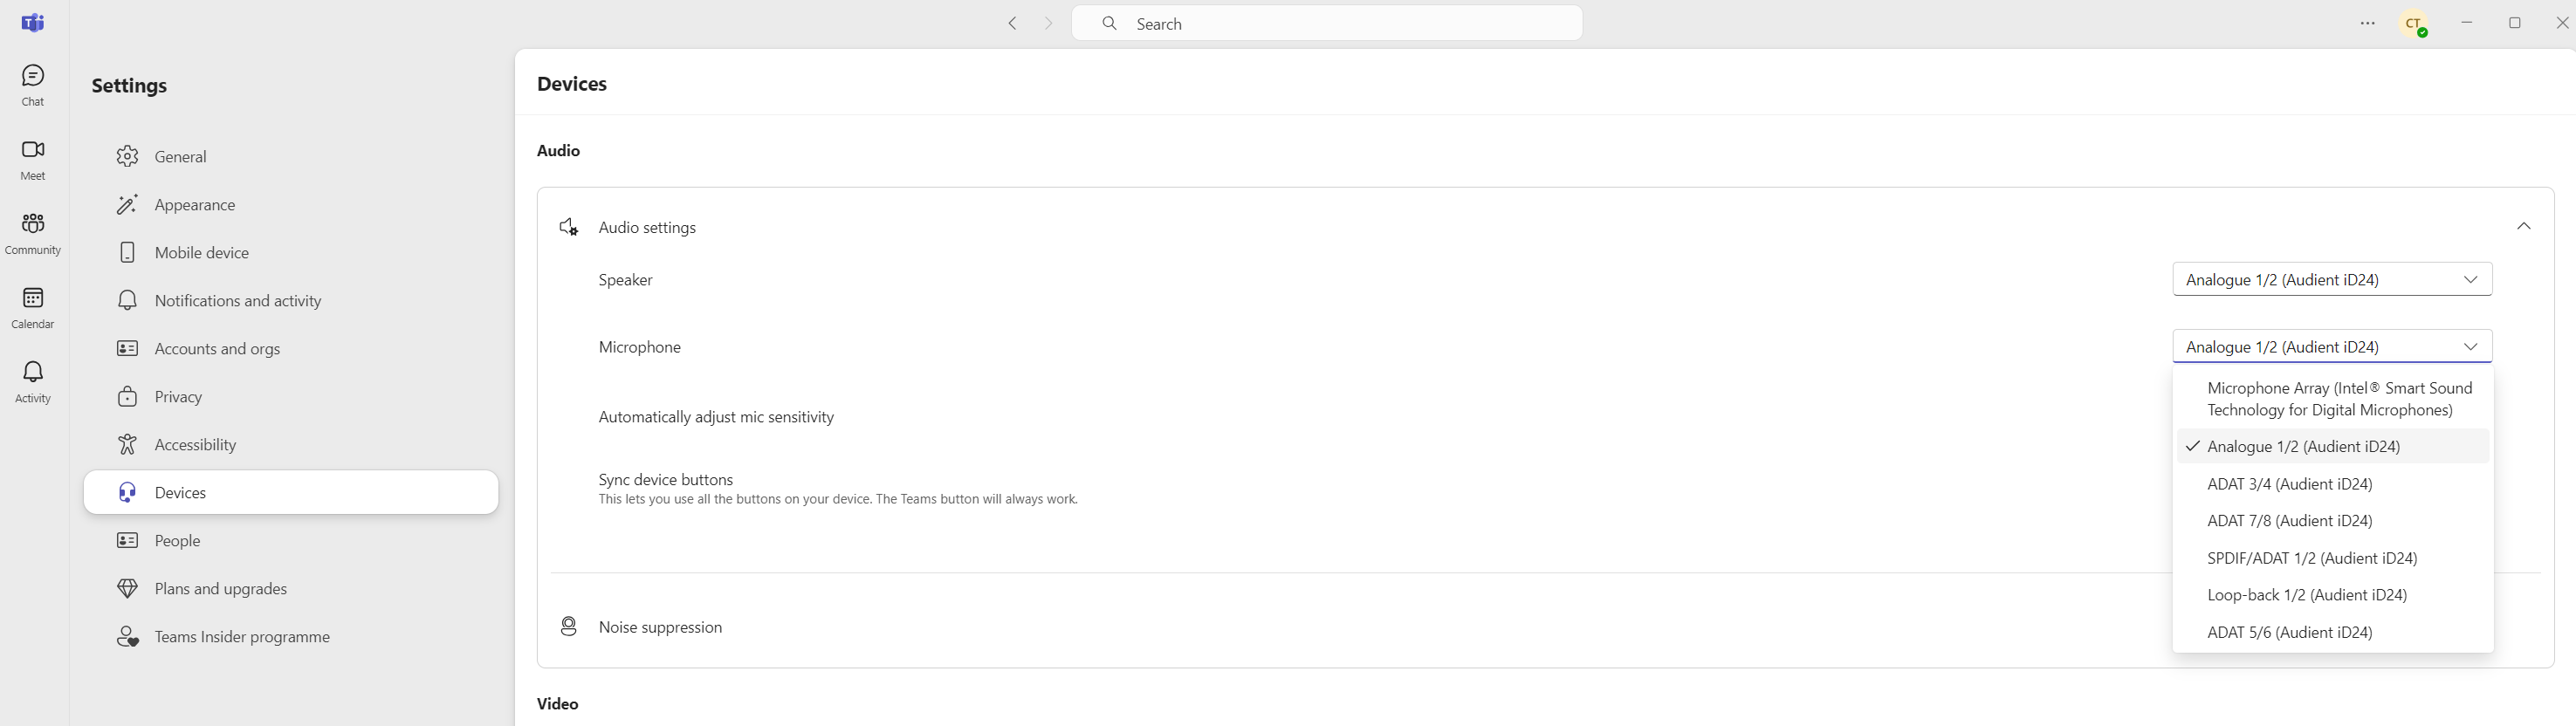Click the Audio settings speaker icon

(x=568, y=227)
